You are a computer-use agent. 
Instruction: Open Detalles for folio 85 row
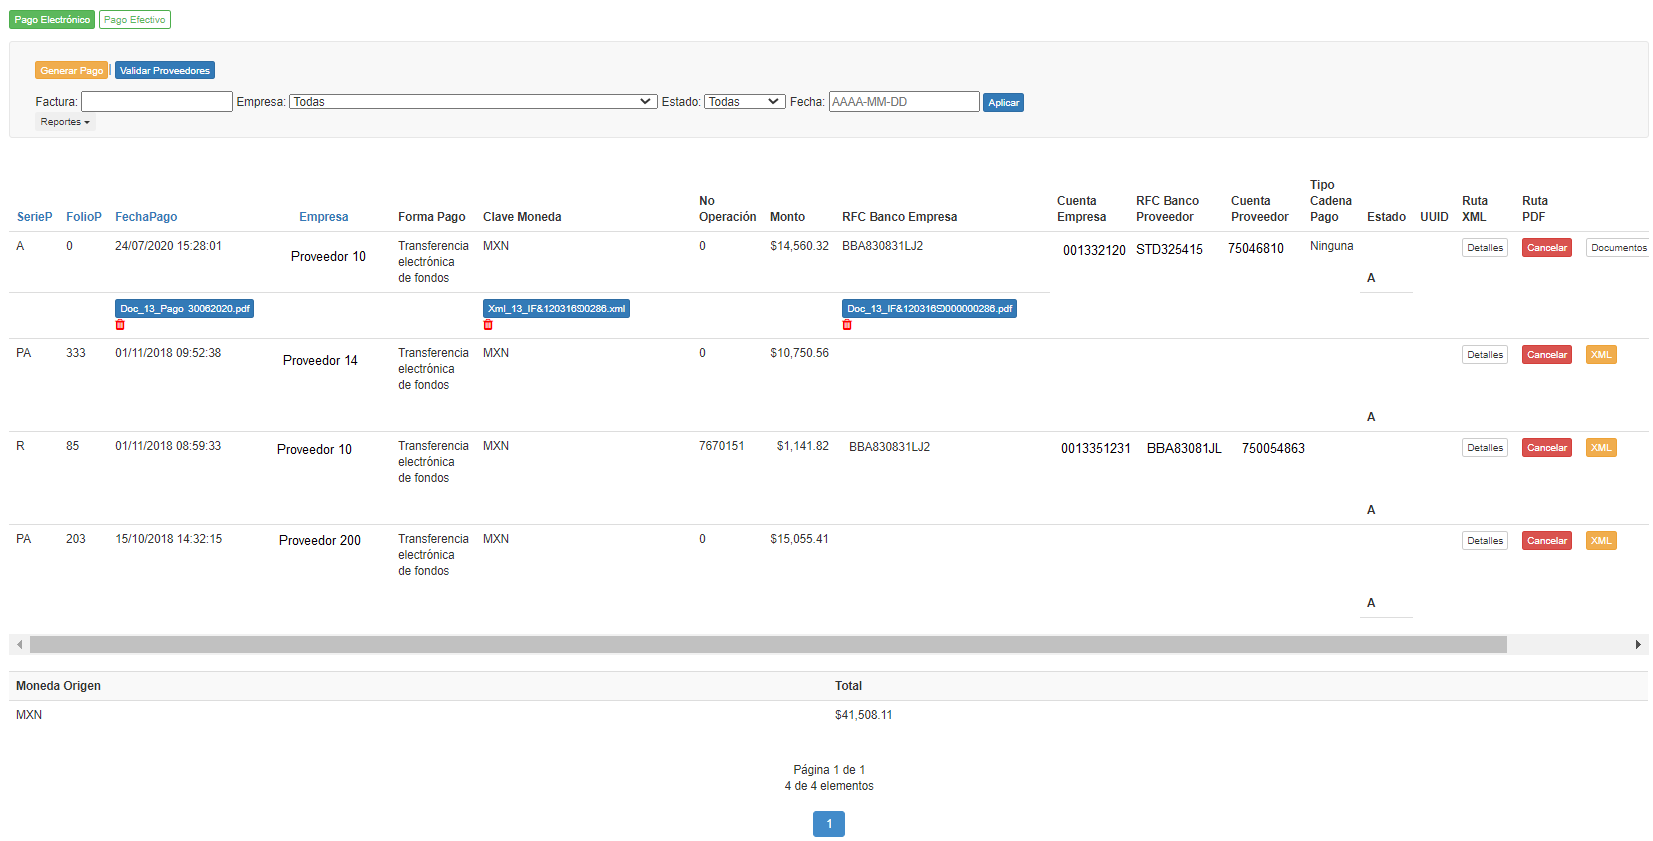pyautogui.click(x=1485, y=448)
